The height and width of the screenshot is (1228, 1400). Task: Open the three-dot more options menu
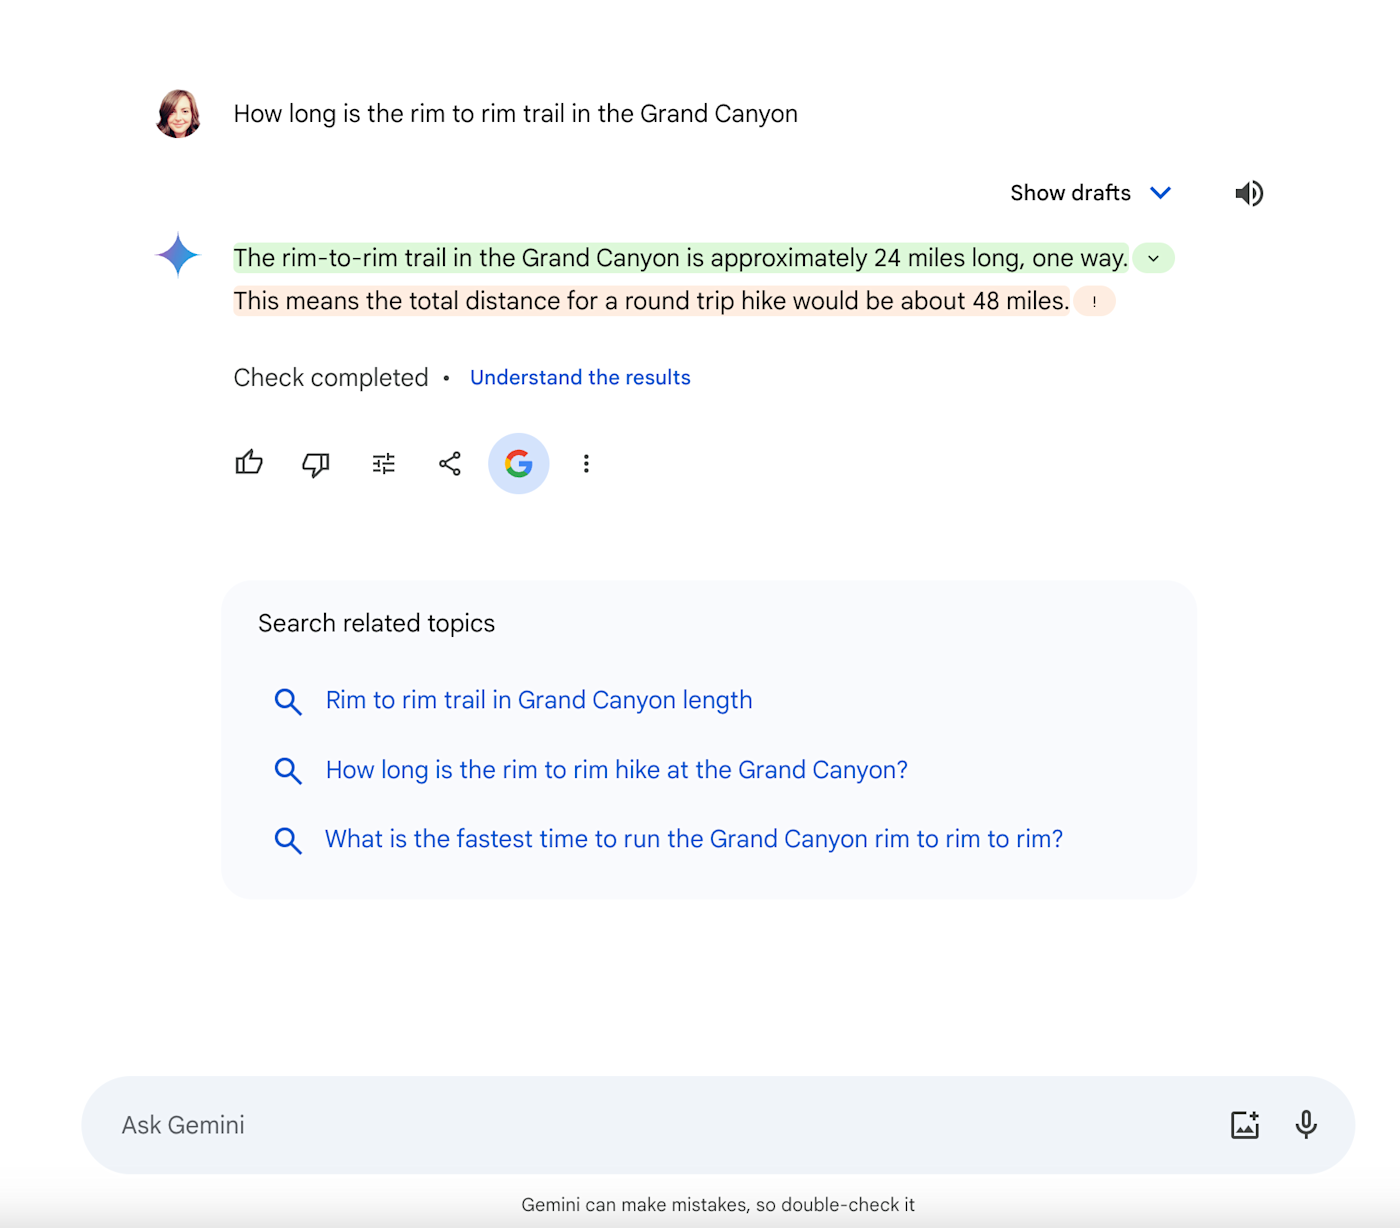(x=586, y=463)
